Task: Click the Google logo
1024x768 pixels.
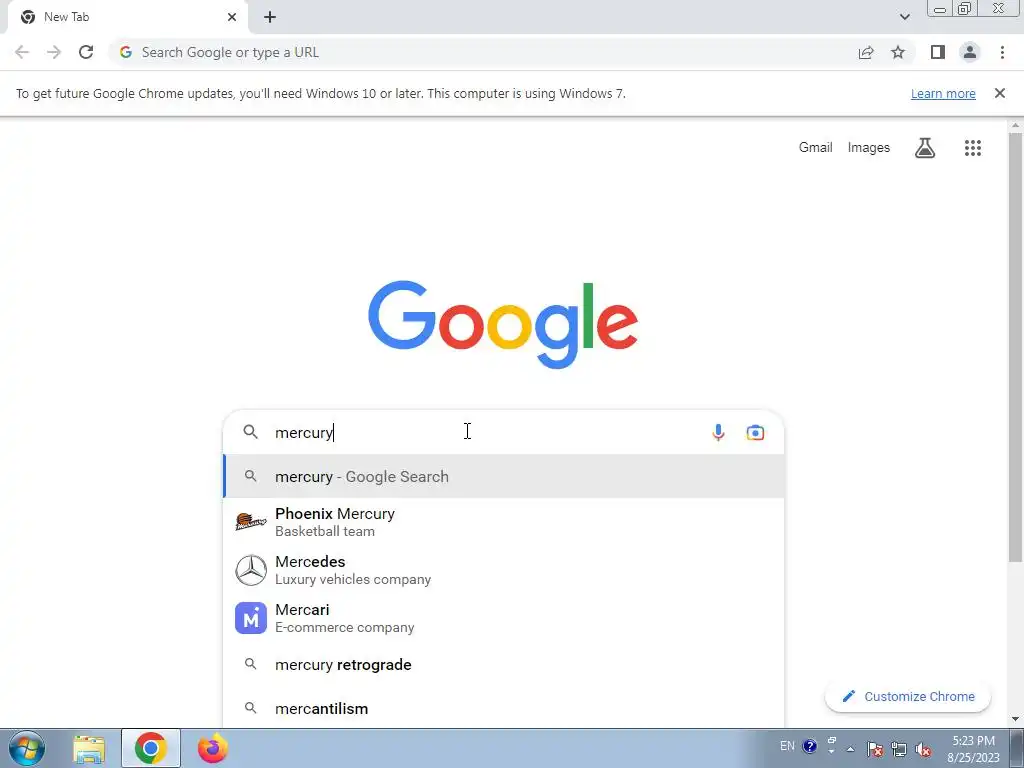Action: point(503,325)
